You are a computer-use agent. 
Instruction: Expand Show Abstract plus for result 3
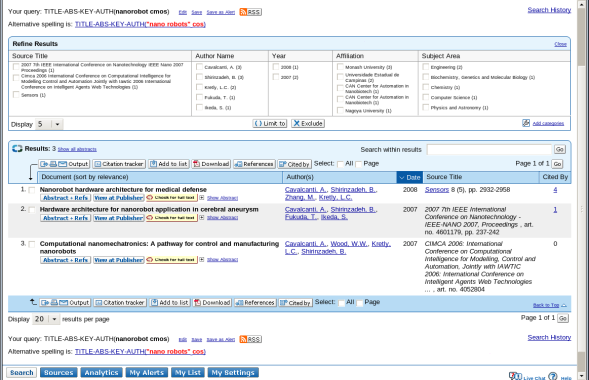[x=202, y=259]
